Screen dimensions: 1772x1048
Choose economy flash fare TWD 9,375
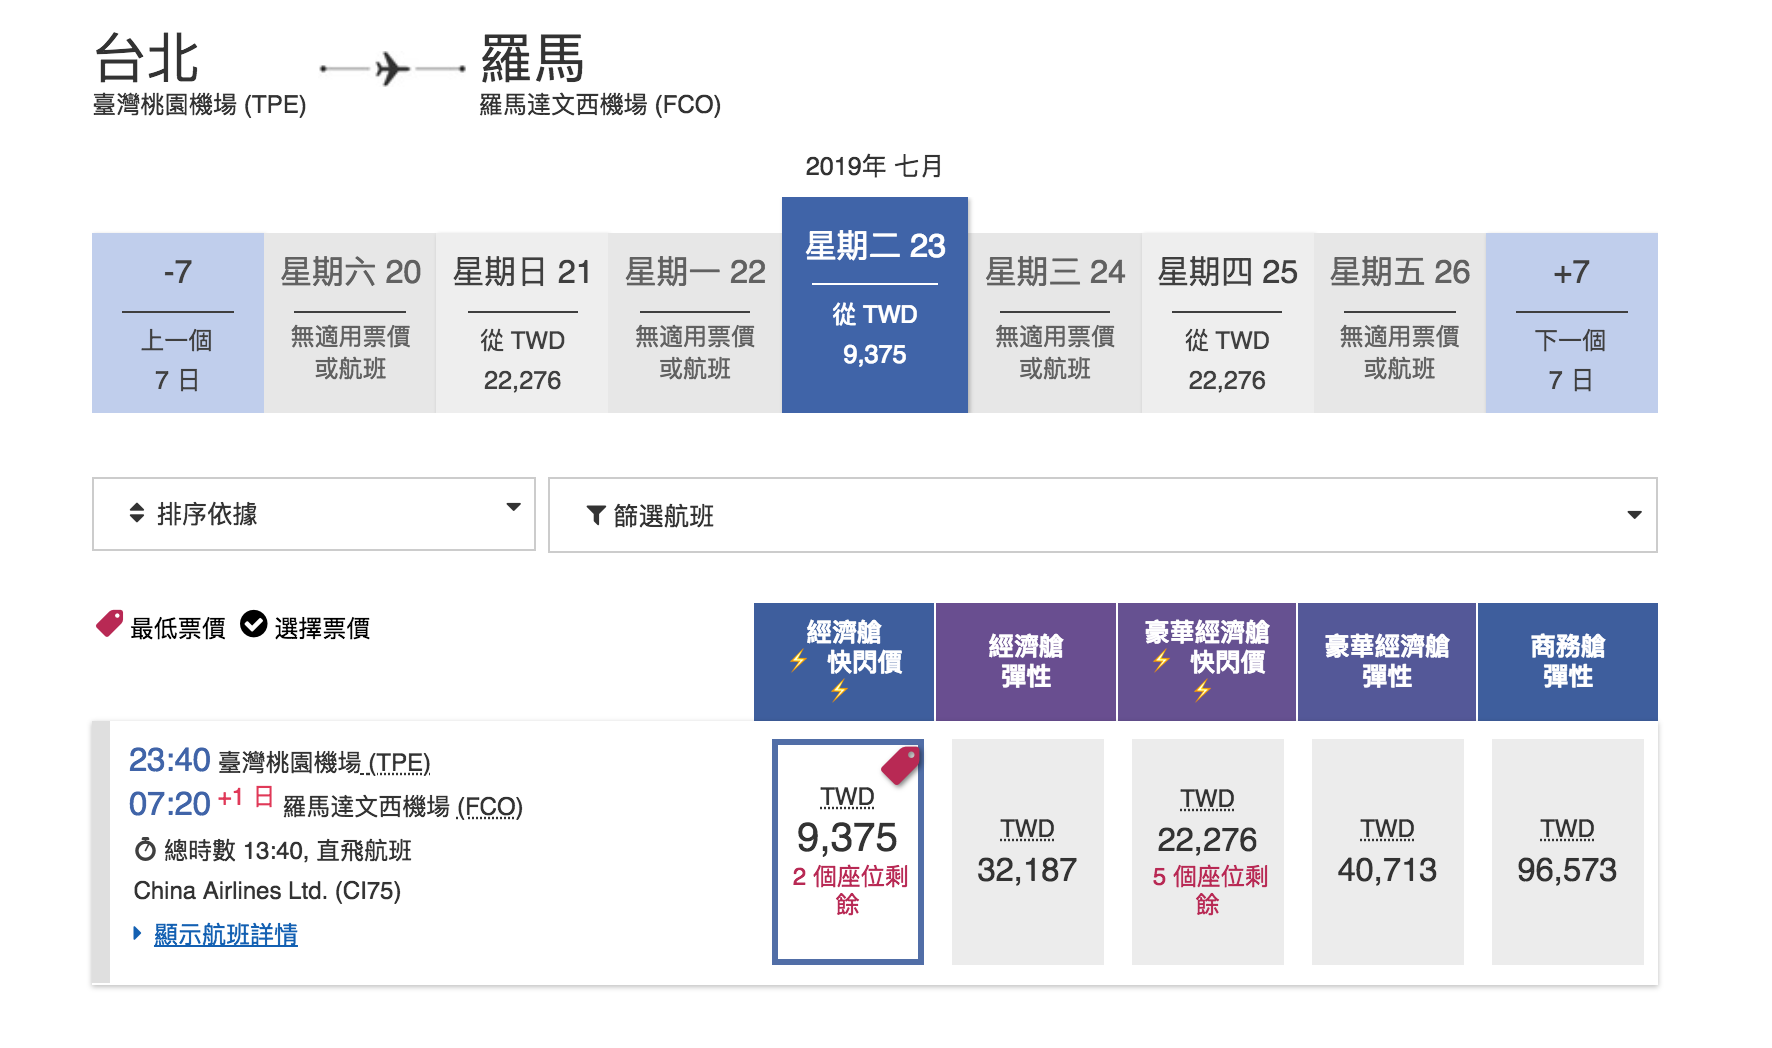click(848, 852)
